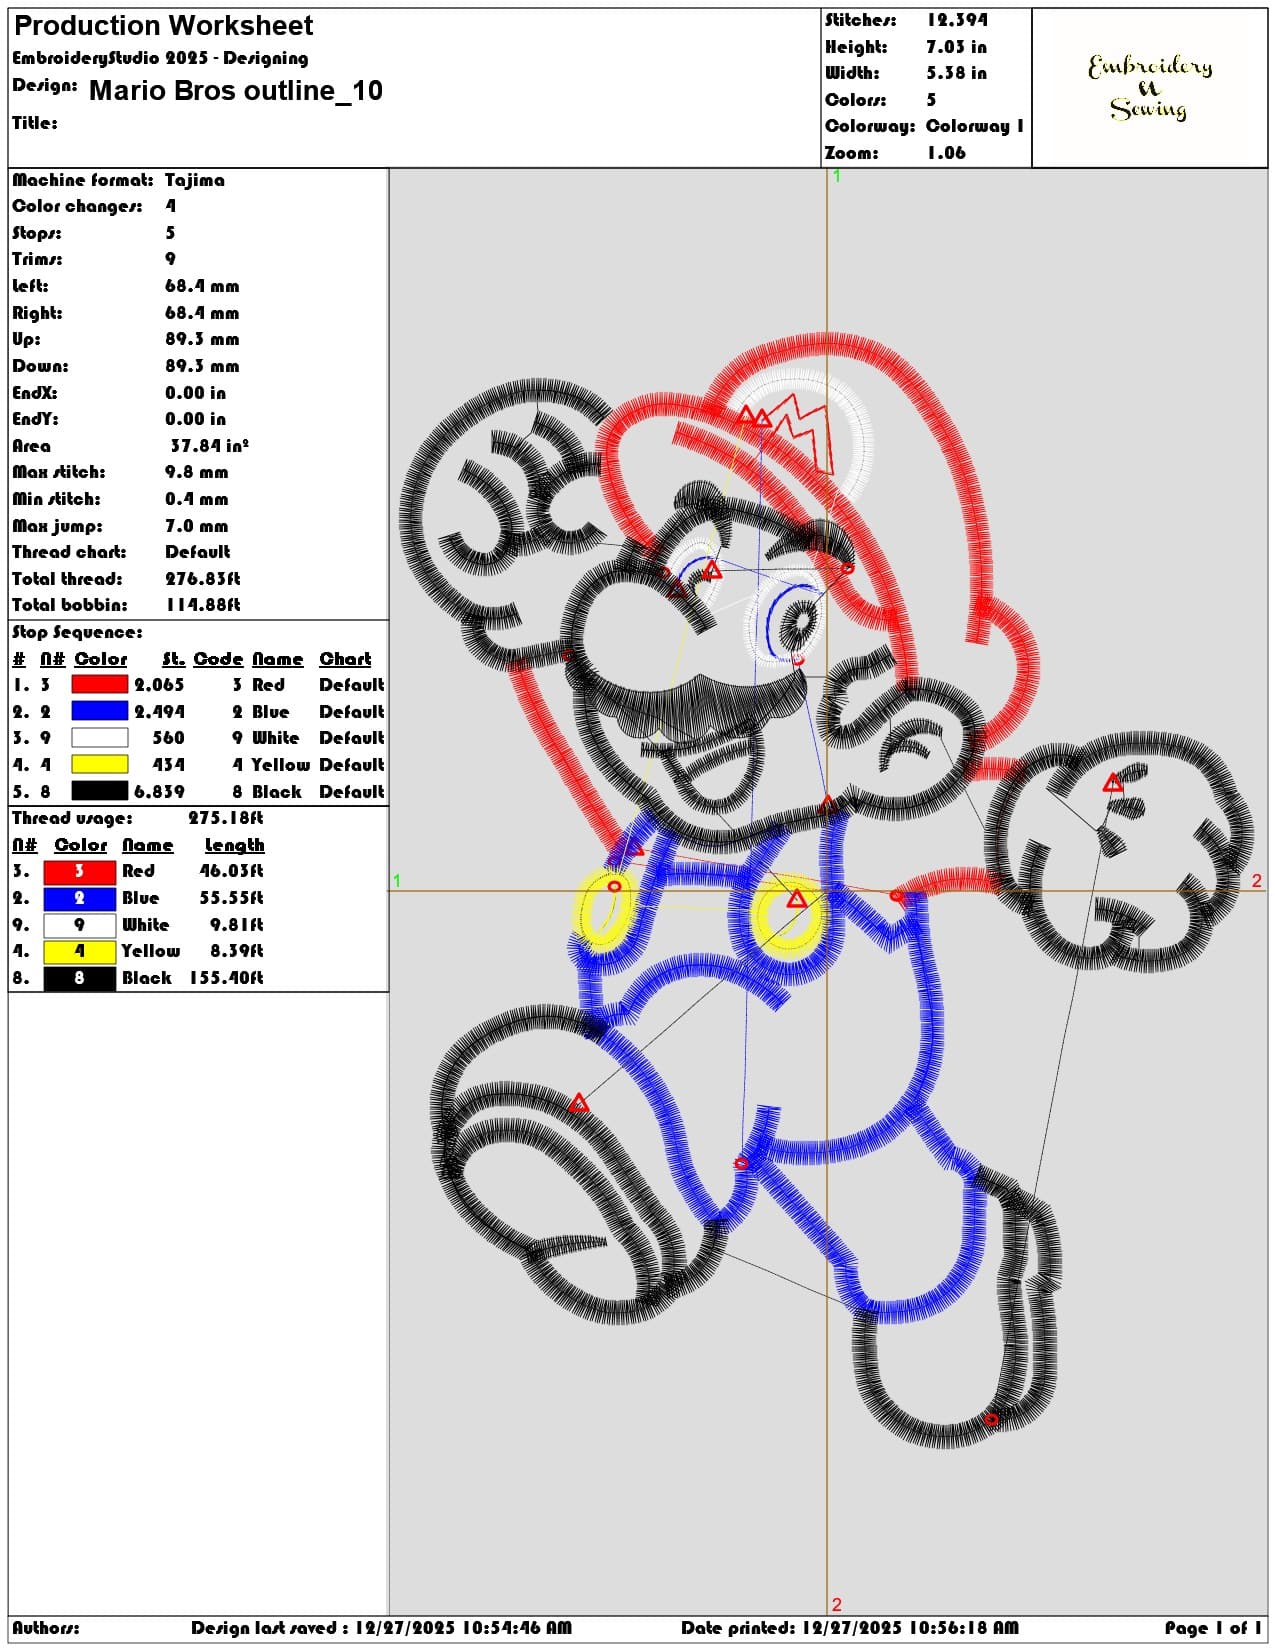1275x1650 pixels.
Task: Click the blue swatch in Stop Sequence row 2
Action: tap(100, 711)
